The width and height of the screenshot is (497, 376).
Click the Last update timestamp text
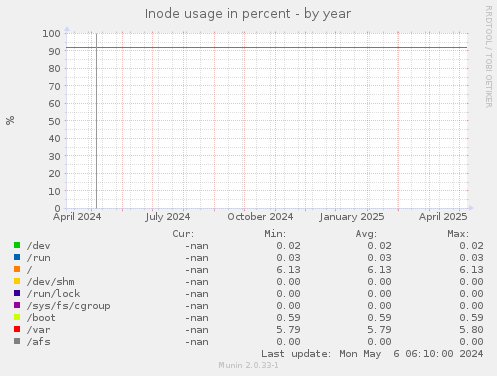tap(372, 354)
